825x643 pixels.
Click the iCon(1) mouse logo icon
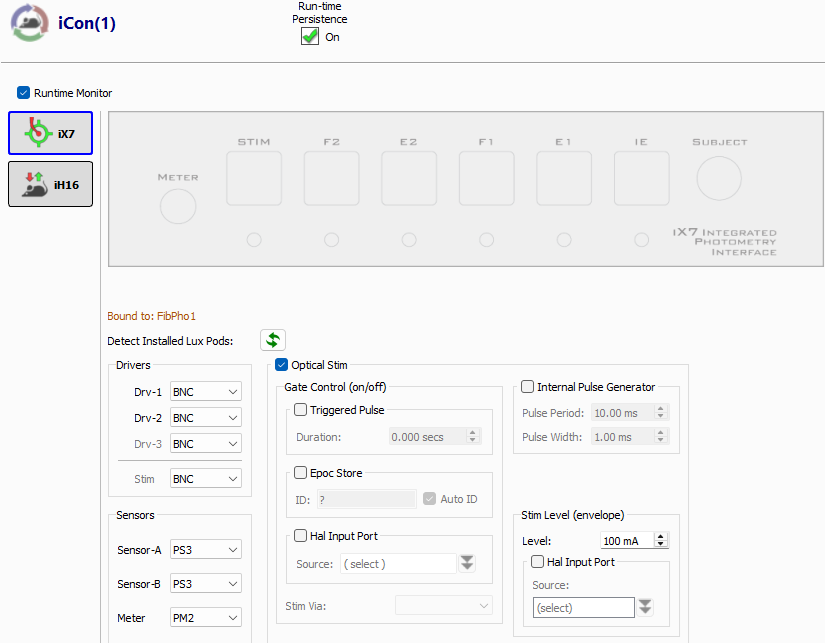29,23
